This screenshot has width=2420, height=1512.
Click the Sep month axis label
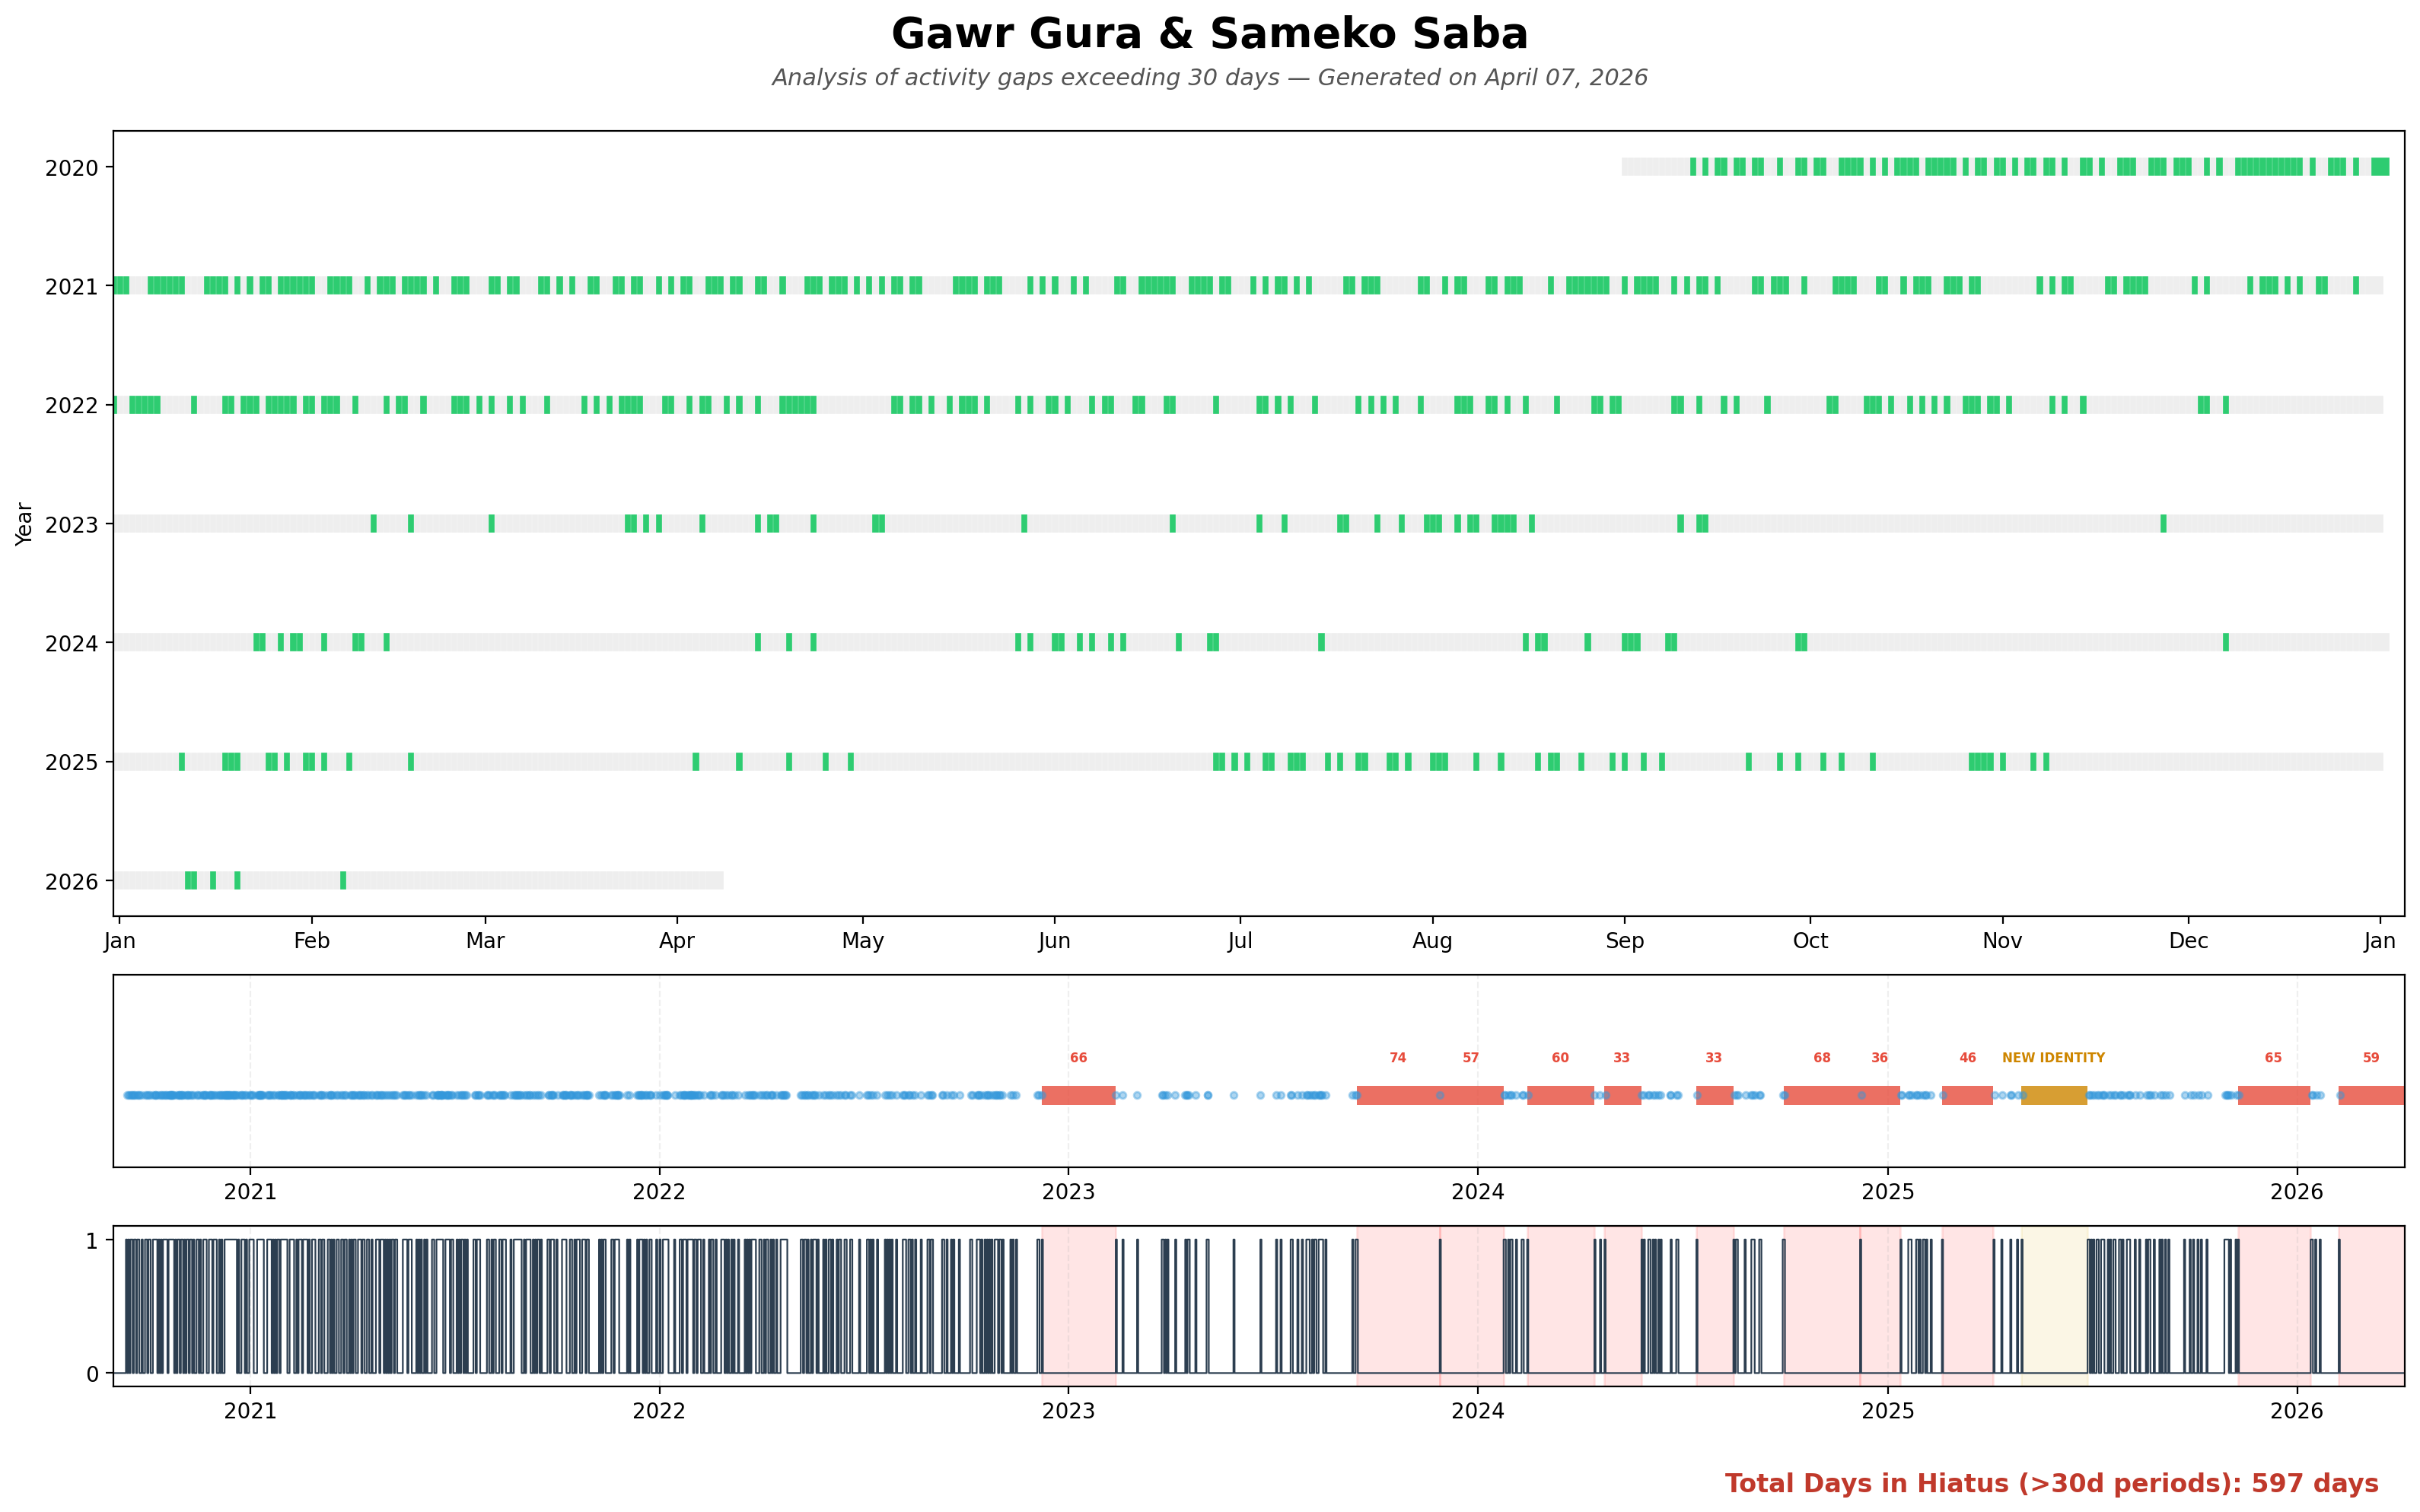point(1624,941)
